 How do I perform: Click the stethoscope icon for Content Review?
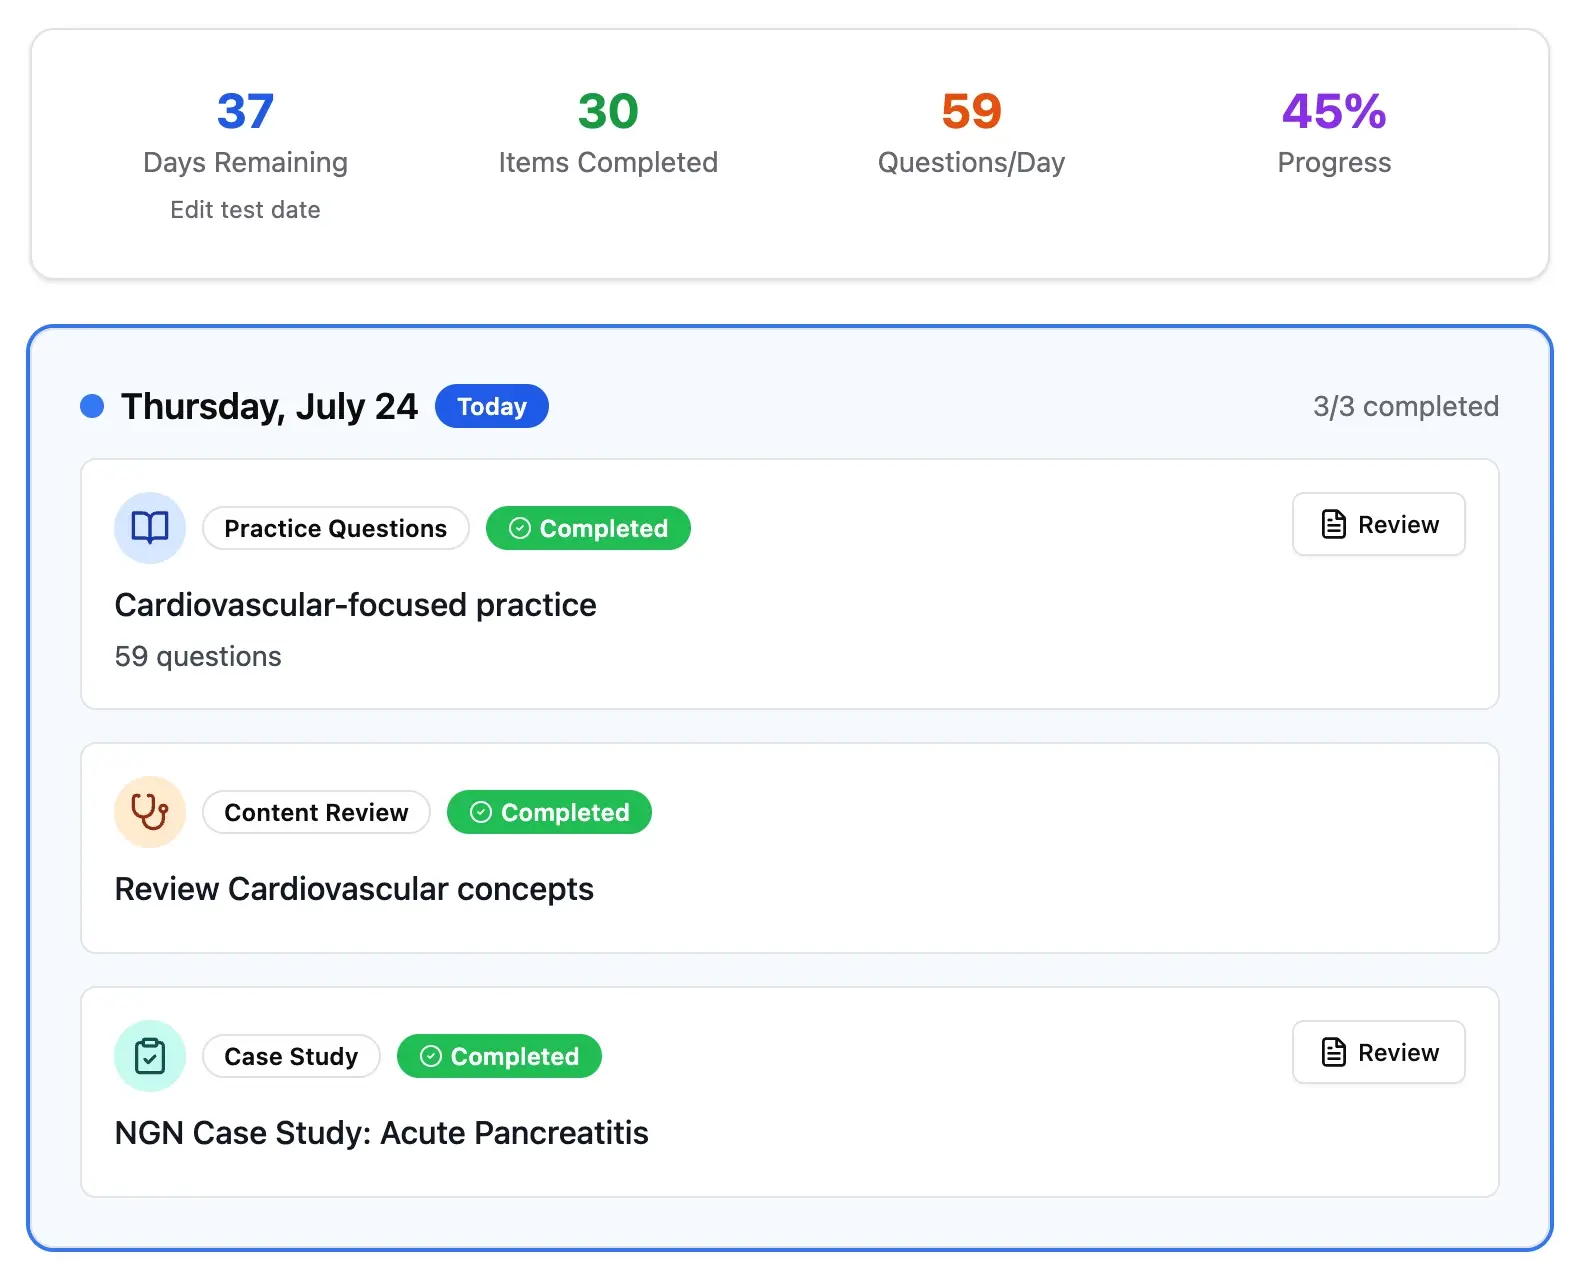tap(150, 811)
